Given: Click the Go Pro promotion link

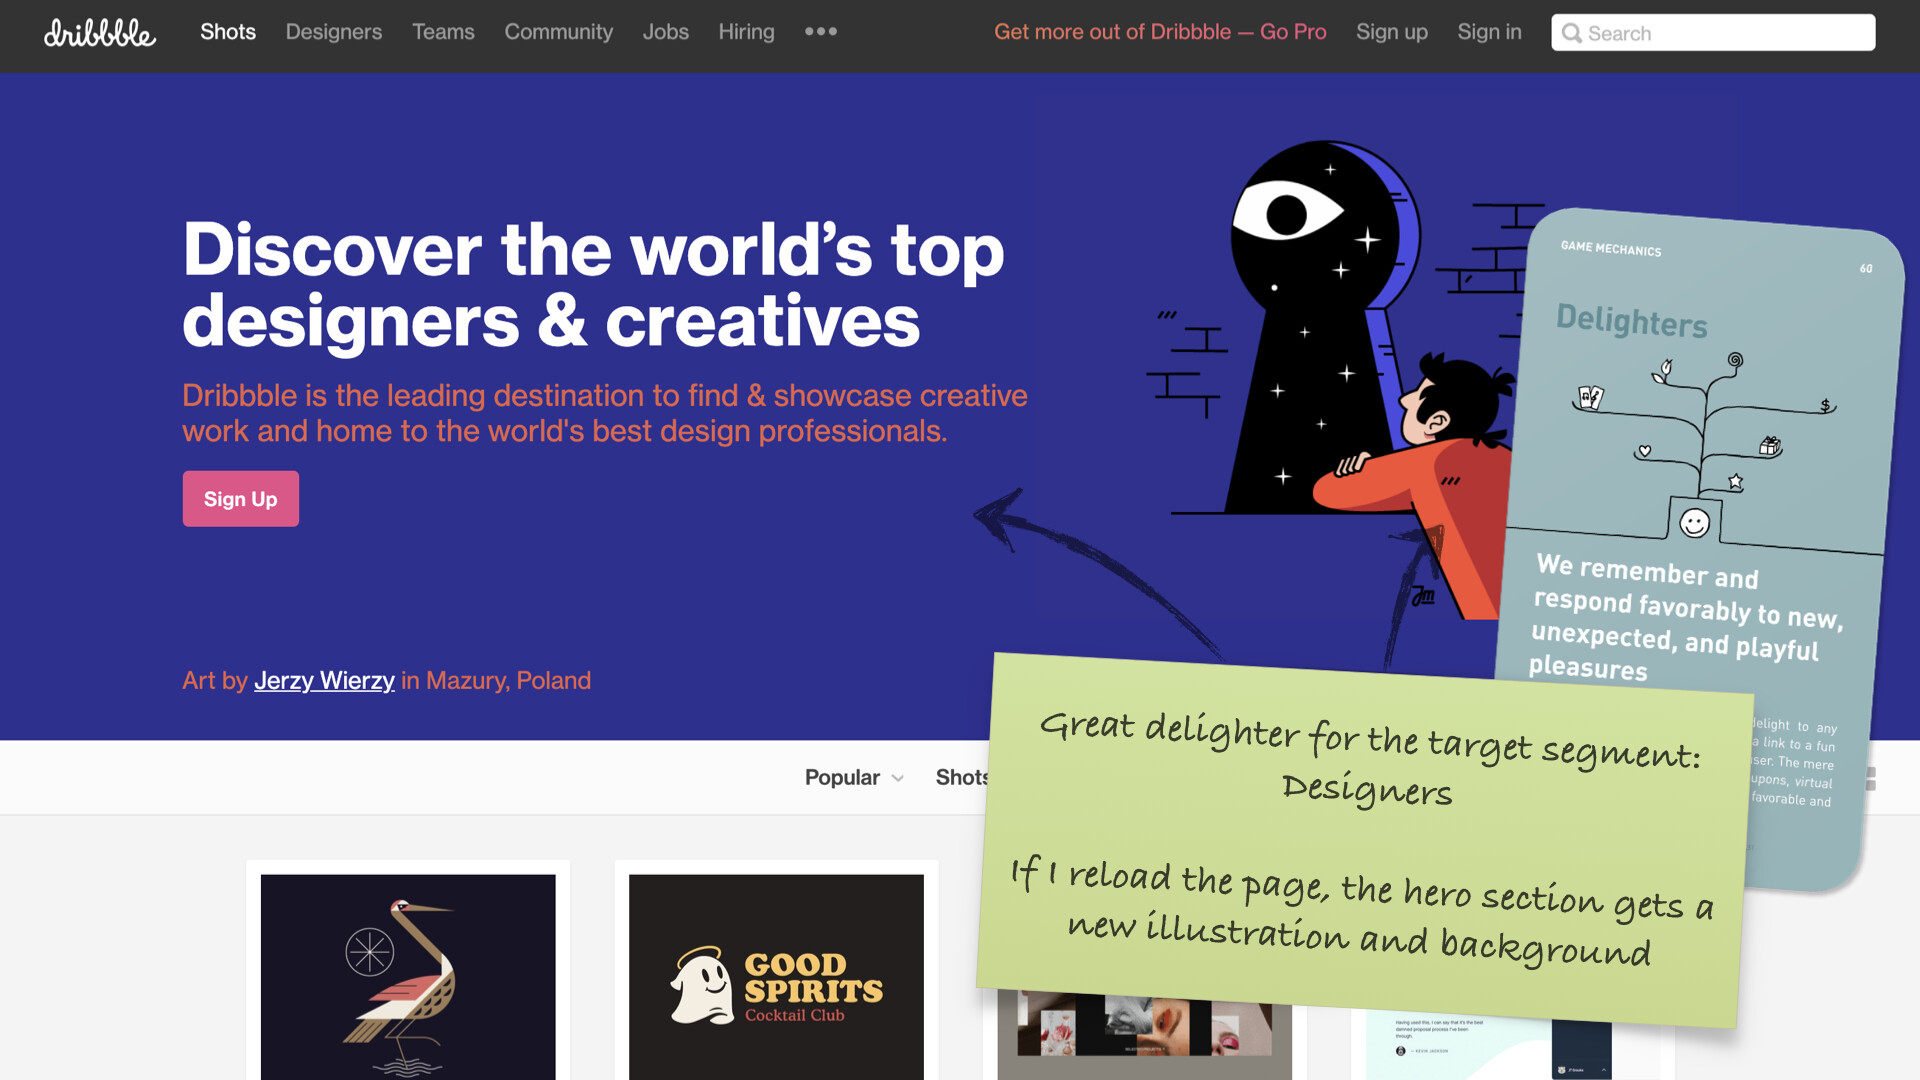Looking at the screenshot, I should coord(1160,32).
